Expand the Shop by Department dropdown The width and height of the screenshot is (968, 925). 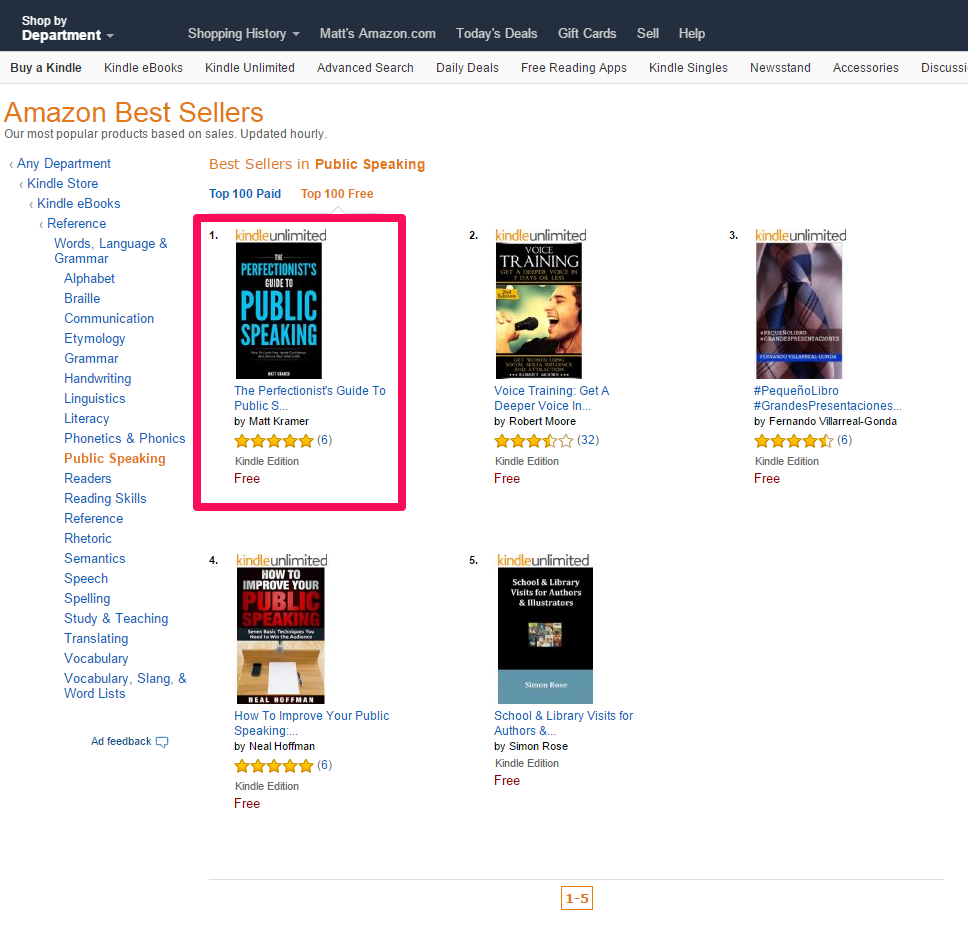pos(68,28)
